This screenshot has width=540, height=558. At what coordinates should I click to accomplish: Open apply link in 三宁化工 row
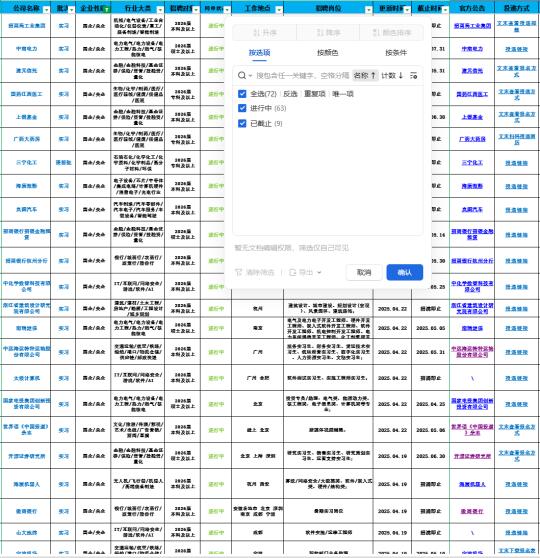517,163
